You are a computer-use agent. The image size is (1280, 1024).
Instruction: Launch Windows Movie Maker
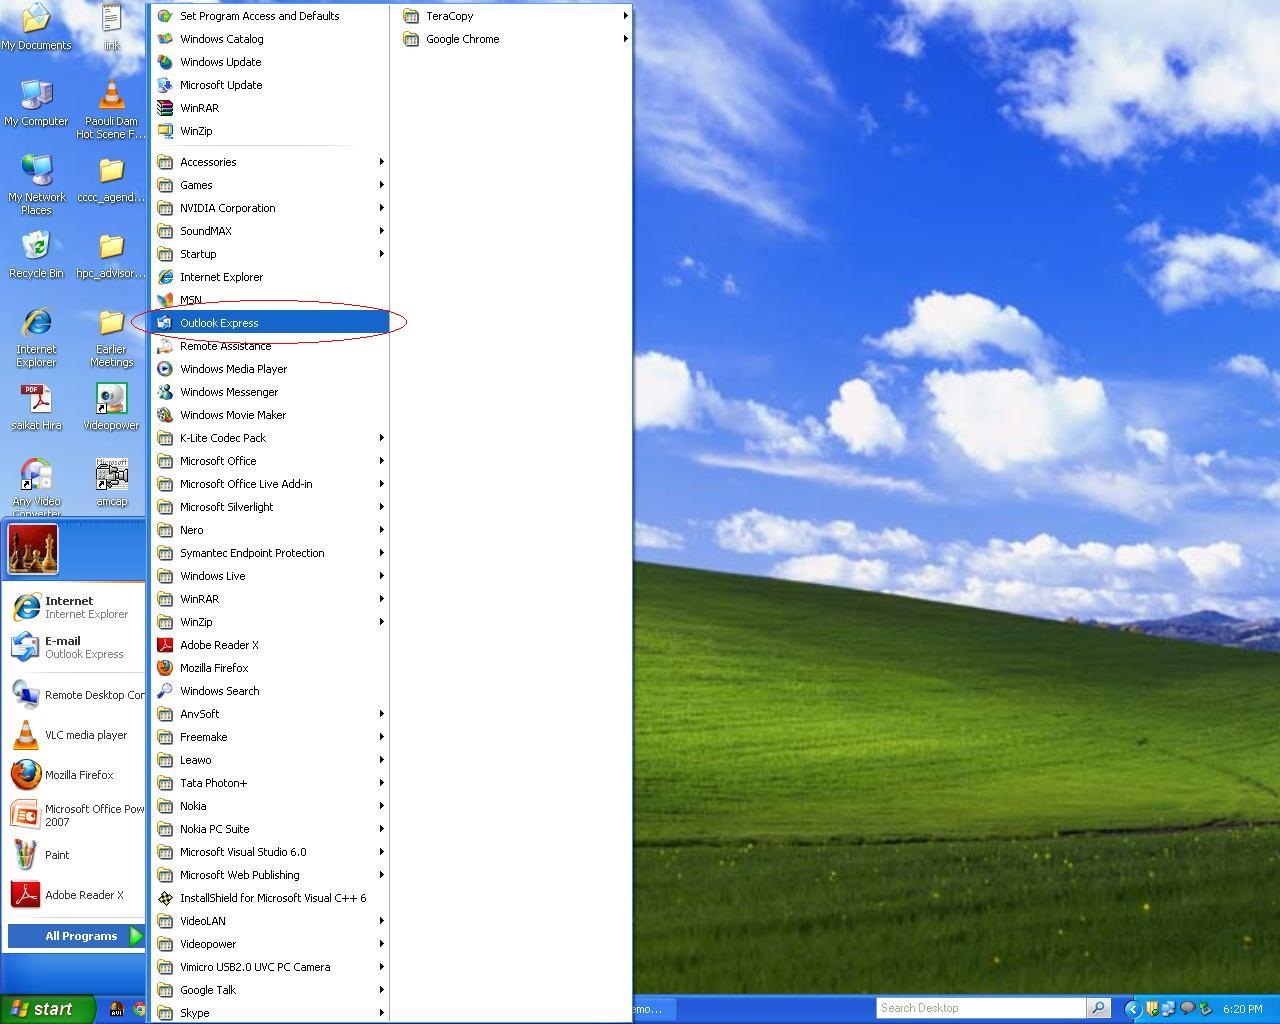point(271,415)
